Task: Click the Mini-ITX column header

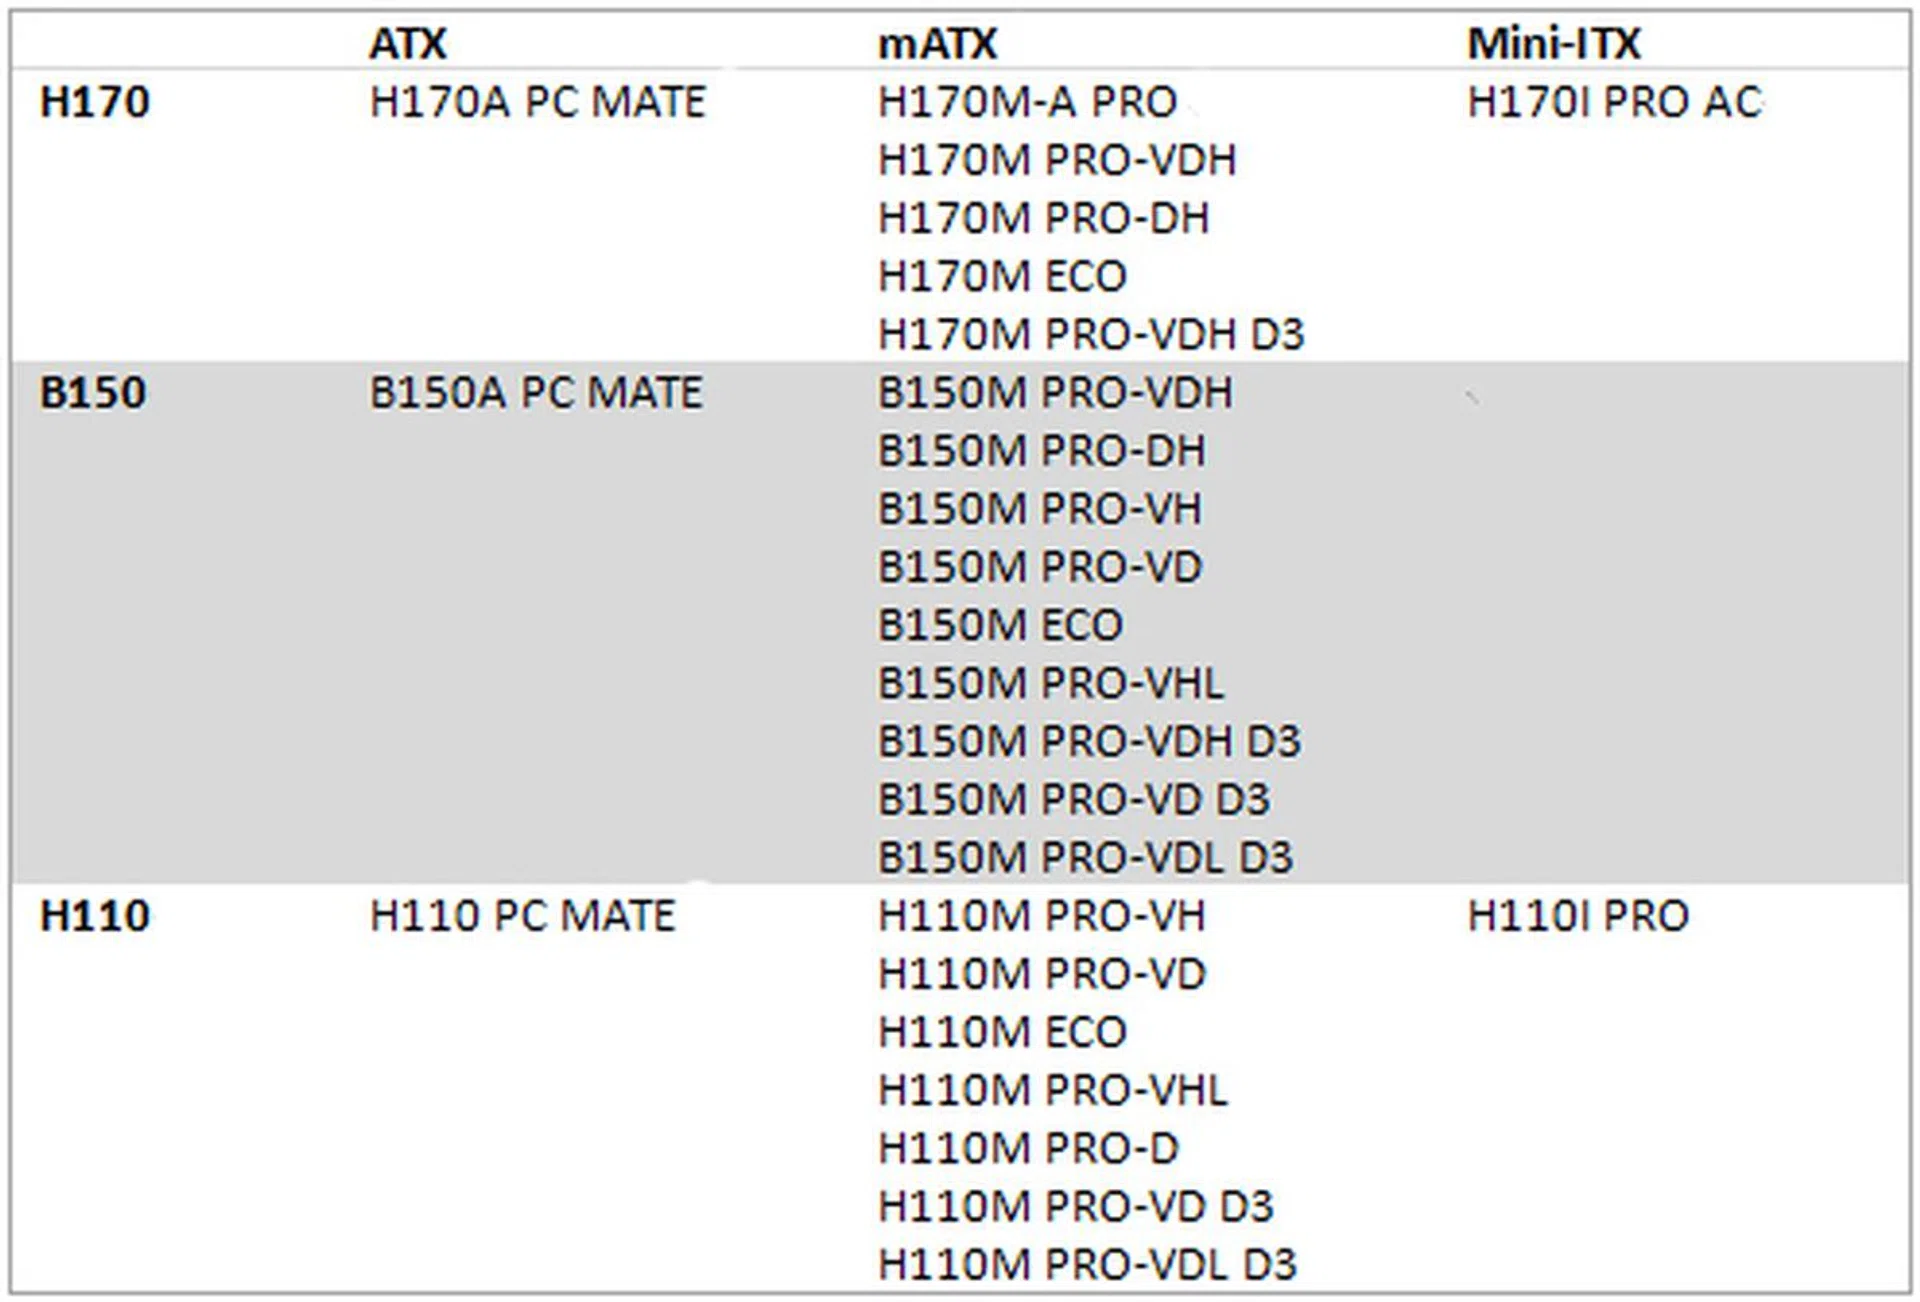Action: pyautogui.click(x=1554, y=43)
